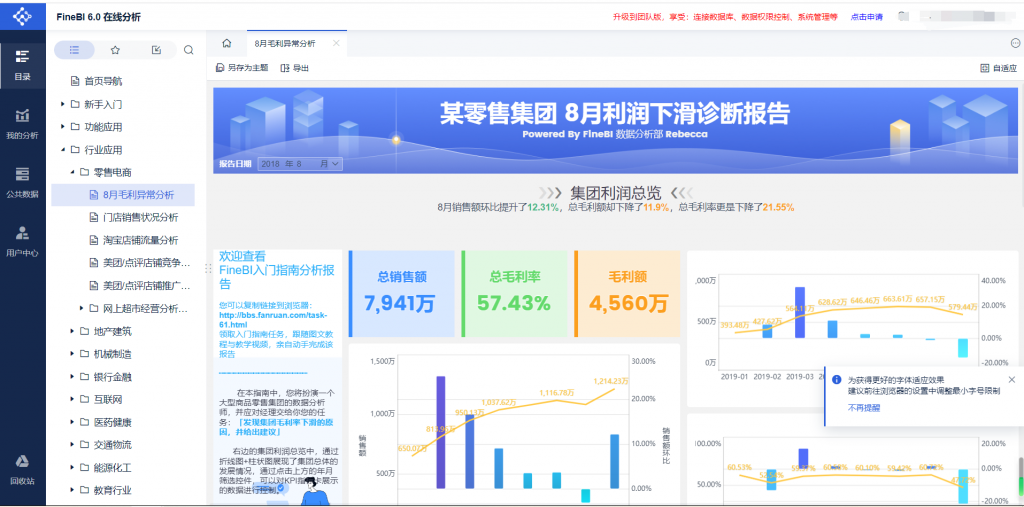The width and height of the screenshot is (1024, 507).
Task: Expand the 能源化工 folder
Action: [72, 468]
